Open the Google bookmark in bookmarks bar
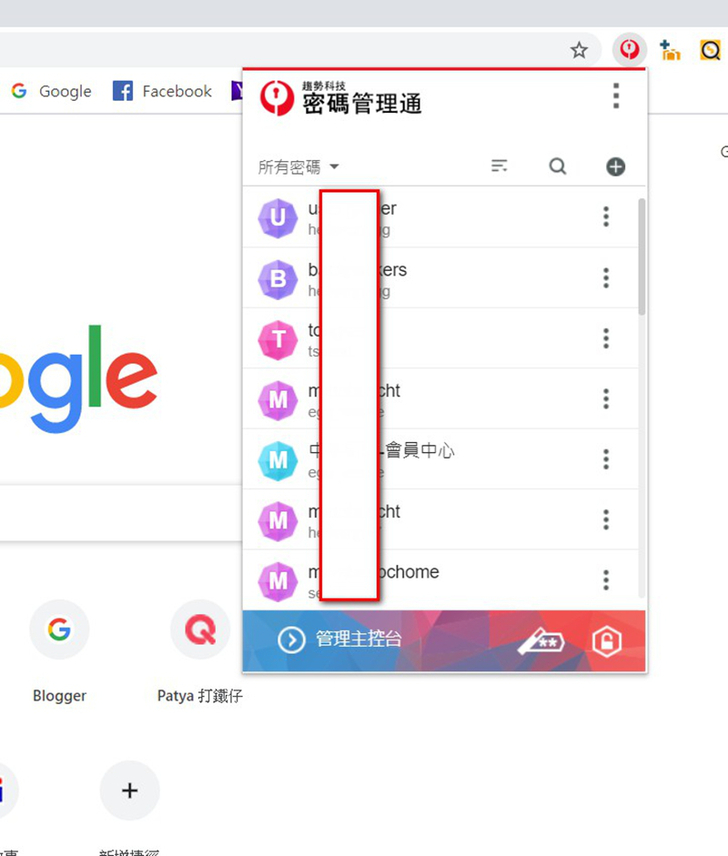 tap(51, 91)
